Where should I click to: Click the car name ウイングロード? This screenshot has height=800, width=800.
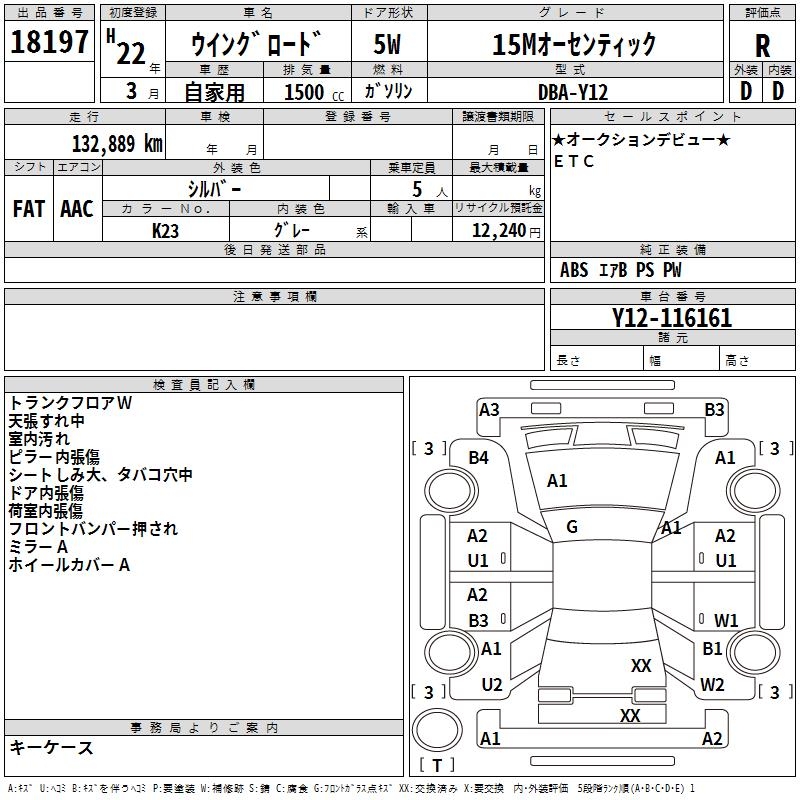[x=257, y=44]
